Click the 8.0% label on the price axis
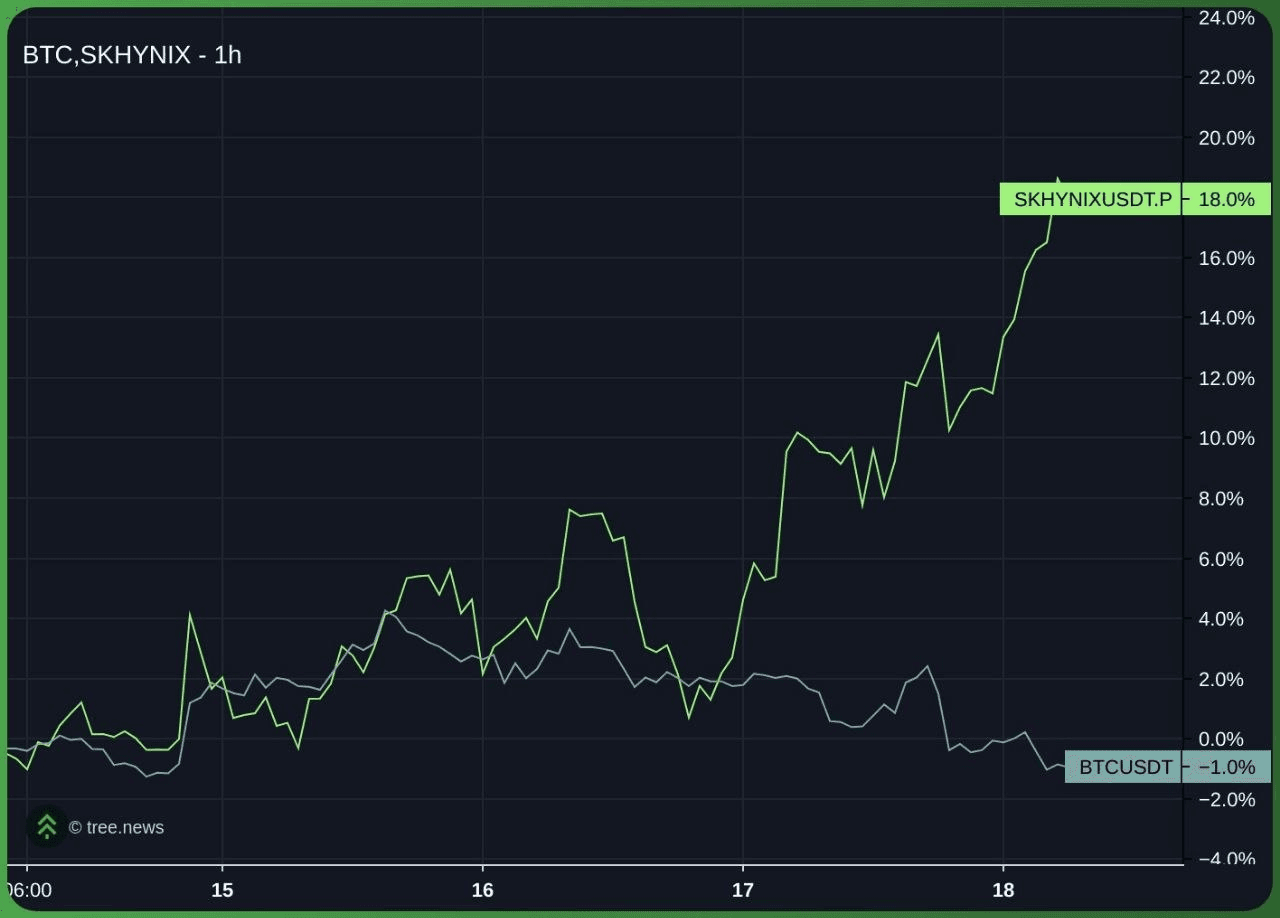 coord(1221,499)
